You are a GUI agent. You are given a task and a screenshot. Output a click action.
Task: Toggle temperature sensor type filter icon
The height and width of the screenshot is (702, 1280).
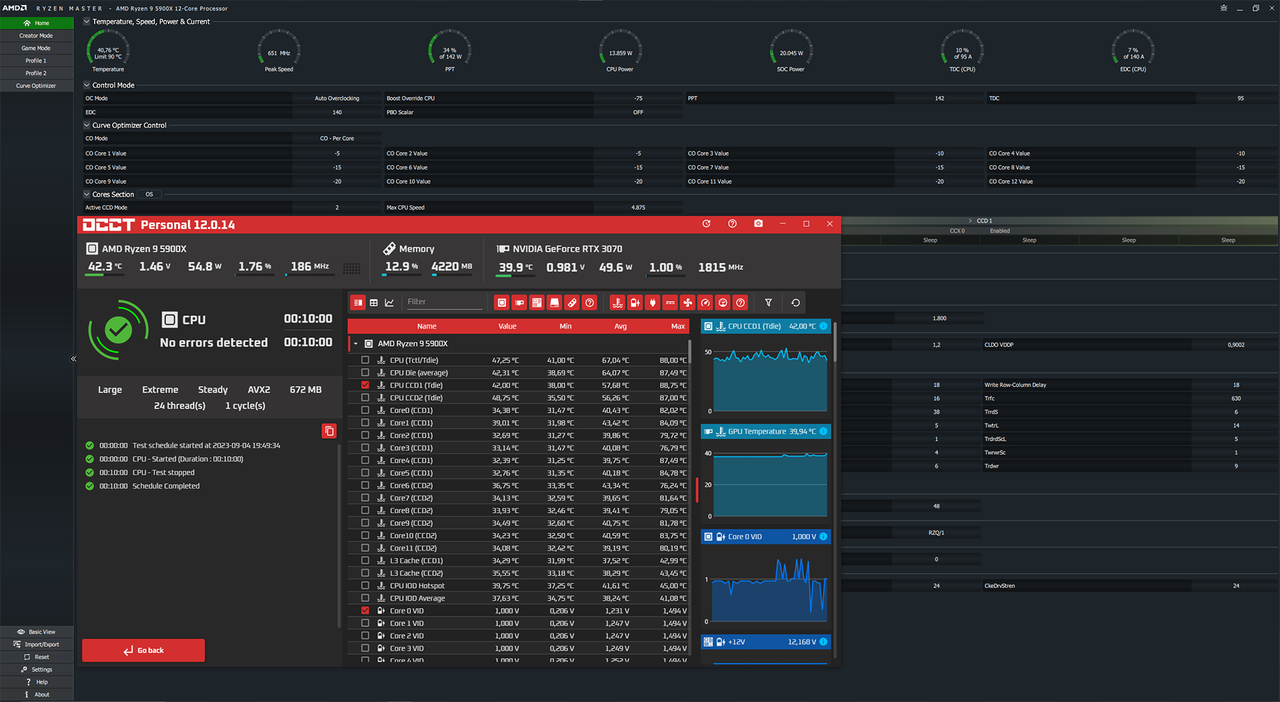pos(618,302)
